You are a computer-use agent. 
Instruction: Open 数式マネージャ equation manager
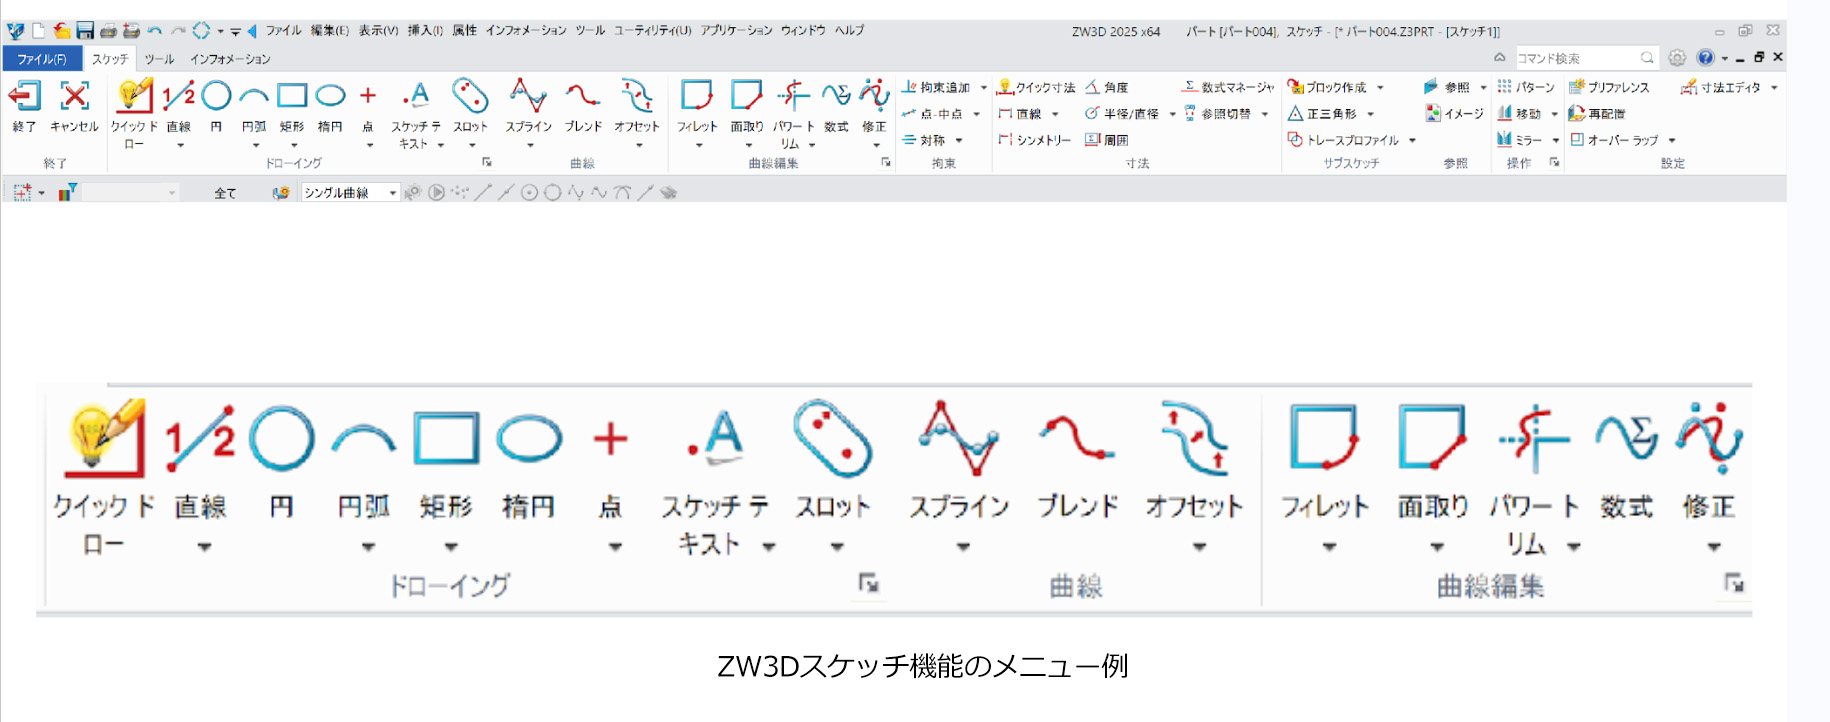pos(1228,87)
